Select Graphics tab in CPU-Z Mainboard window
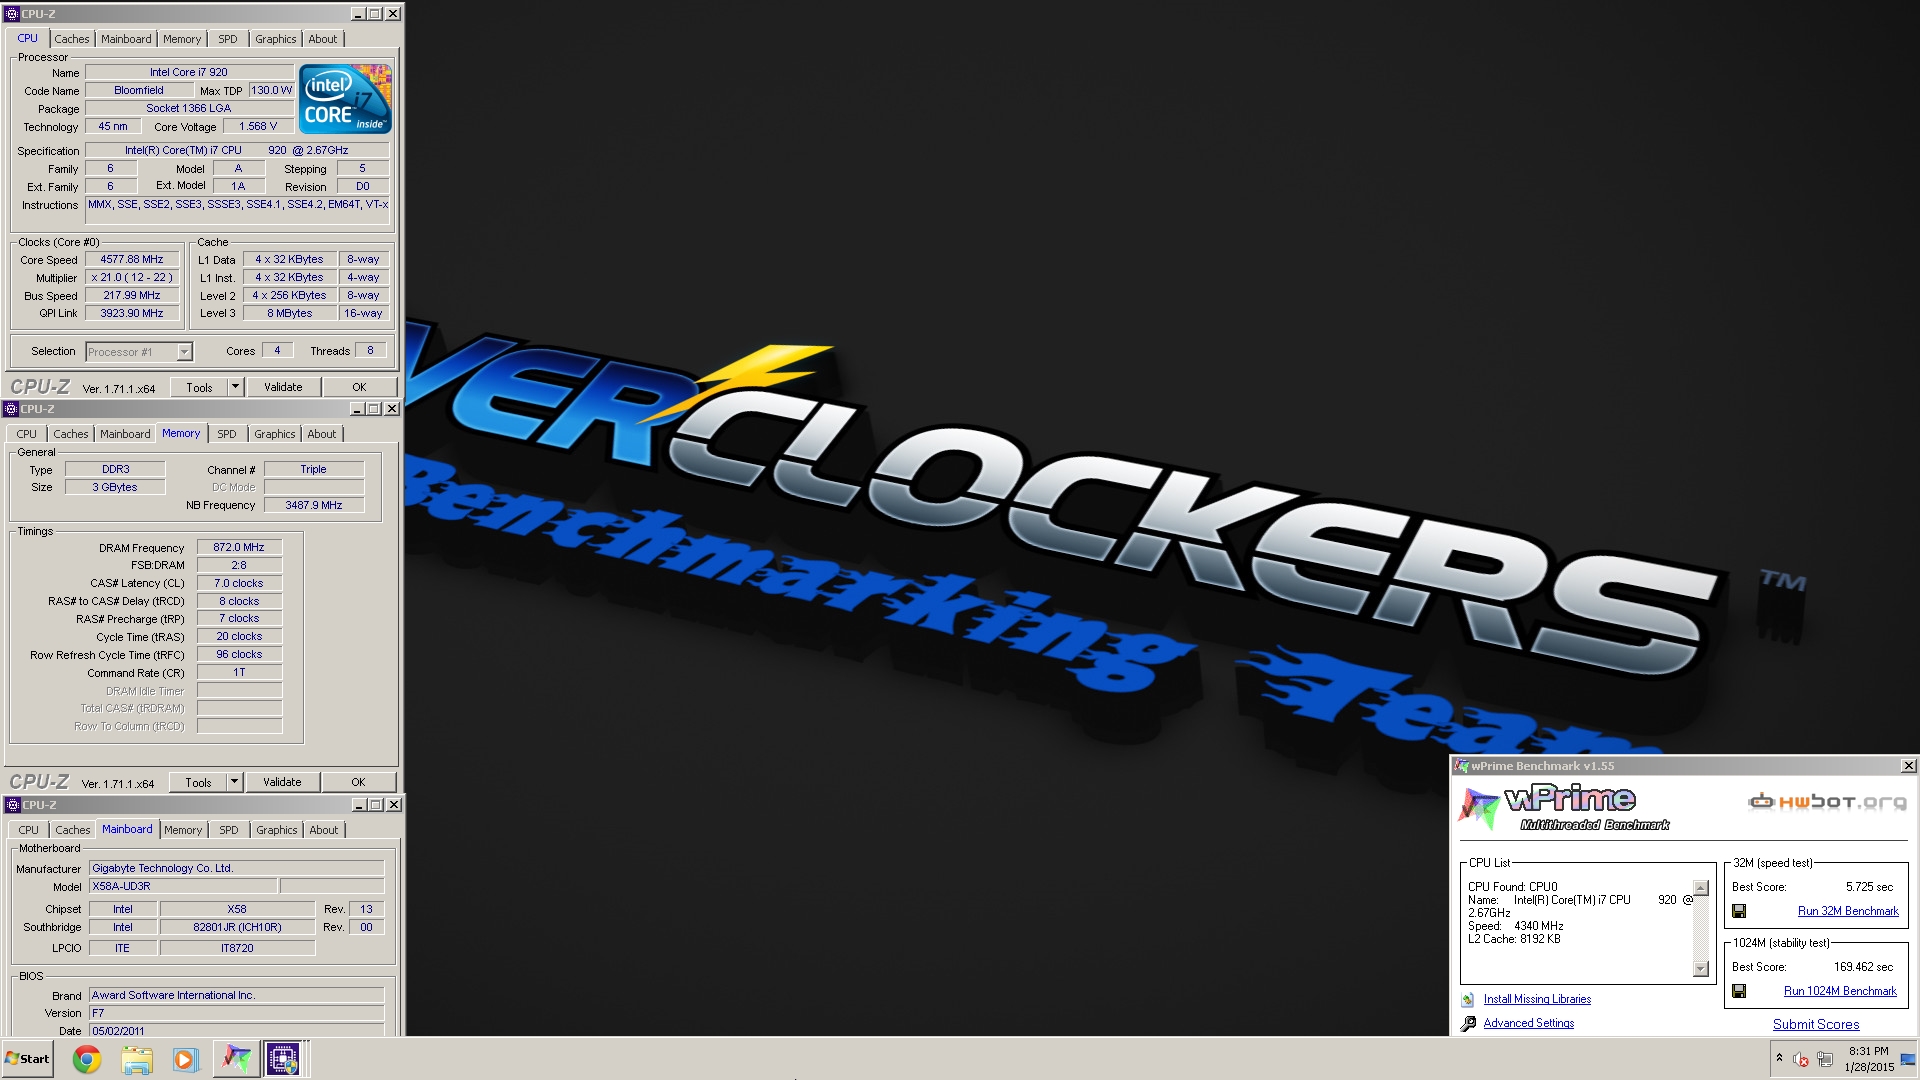 point(277,830)
